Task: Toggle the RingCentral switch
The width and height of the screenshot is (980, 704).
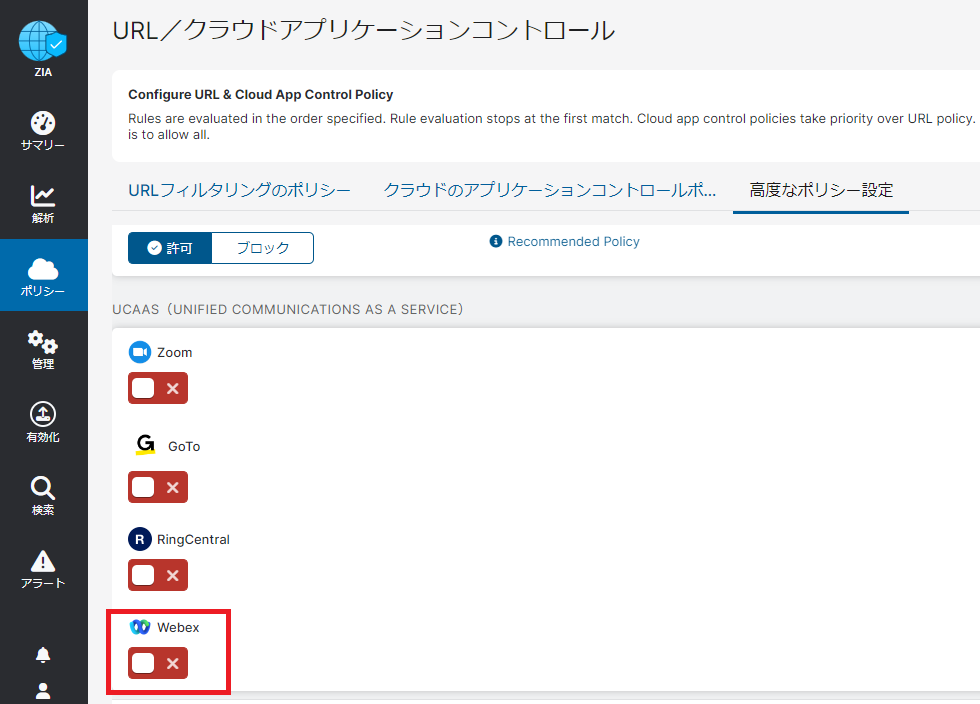Action: pos(158,575)
